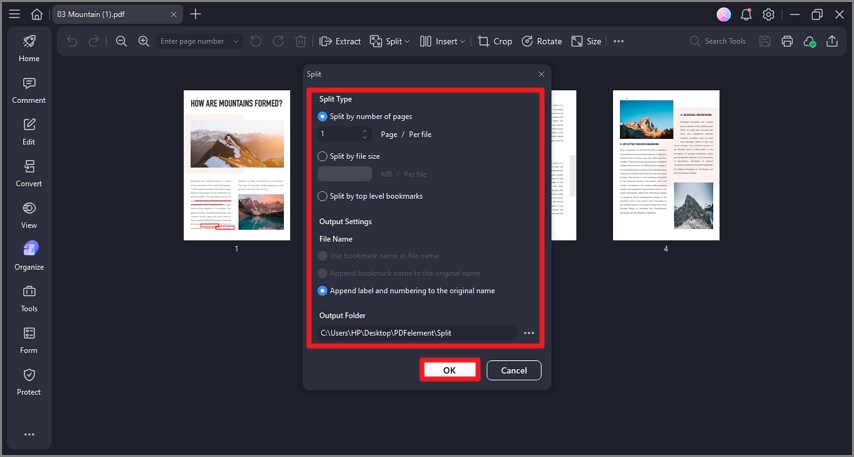Click Size in the toolbar
854x457 pixels.
coord(586,41)
